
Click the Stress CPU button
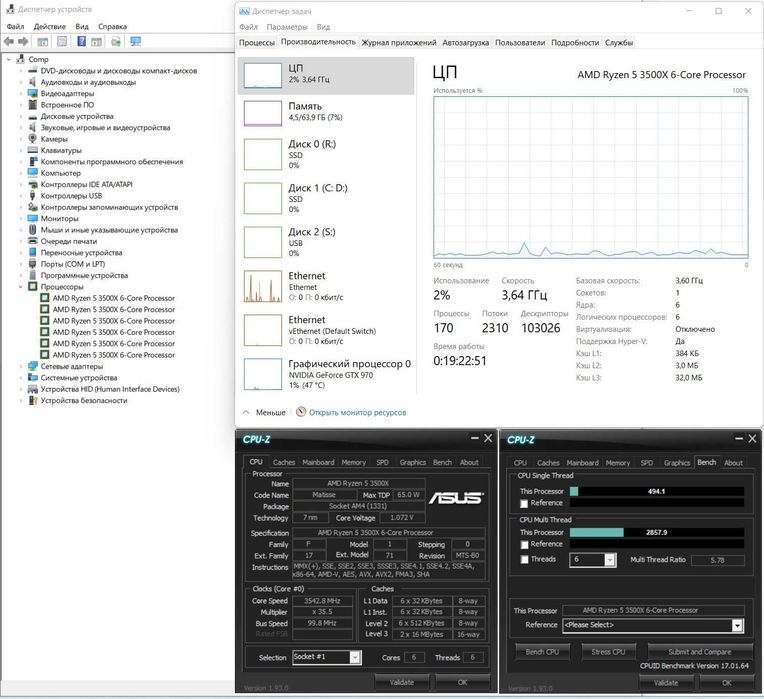(608, 652)
